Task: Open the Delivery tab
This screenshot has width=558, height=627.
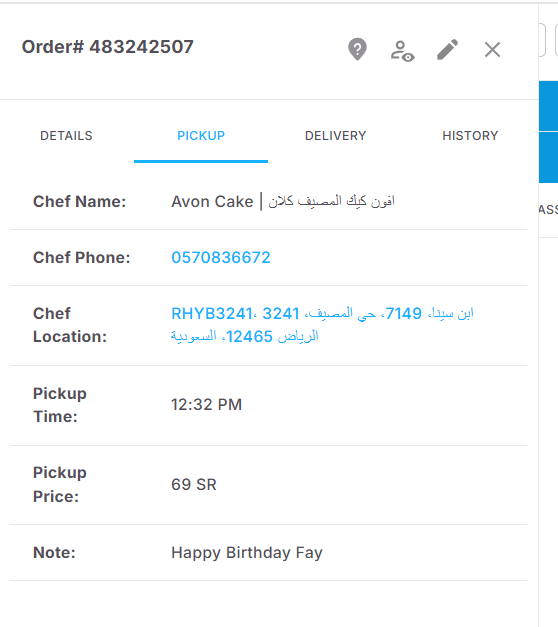Action: [336, 136]
